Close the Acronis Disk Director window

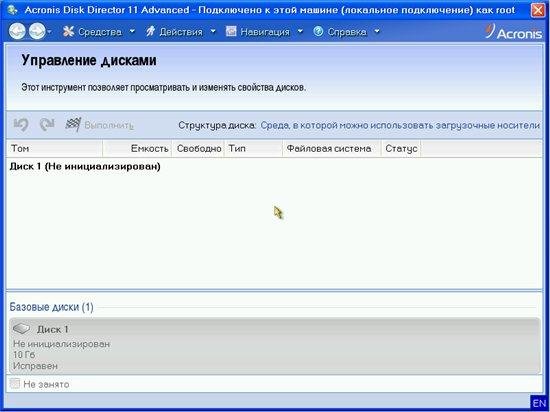click(538, 10)
